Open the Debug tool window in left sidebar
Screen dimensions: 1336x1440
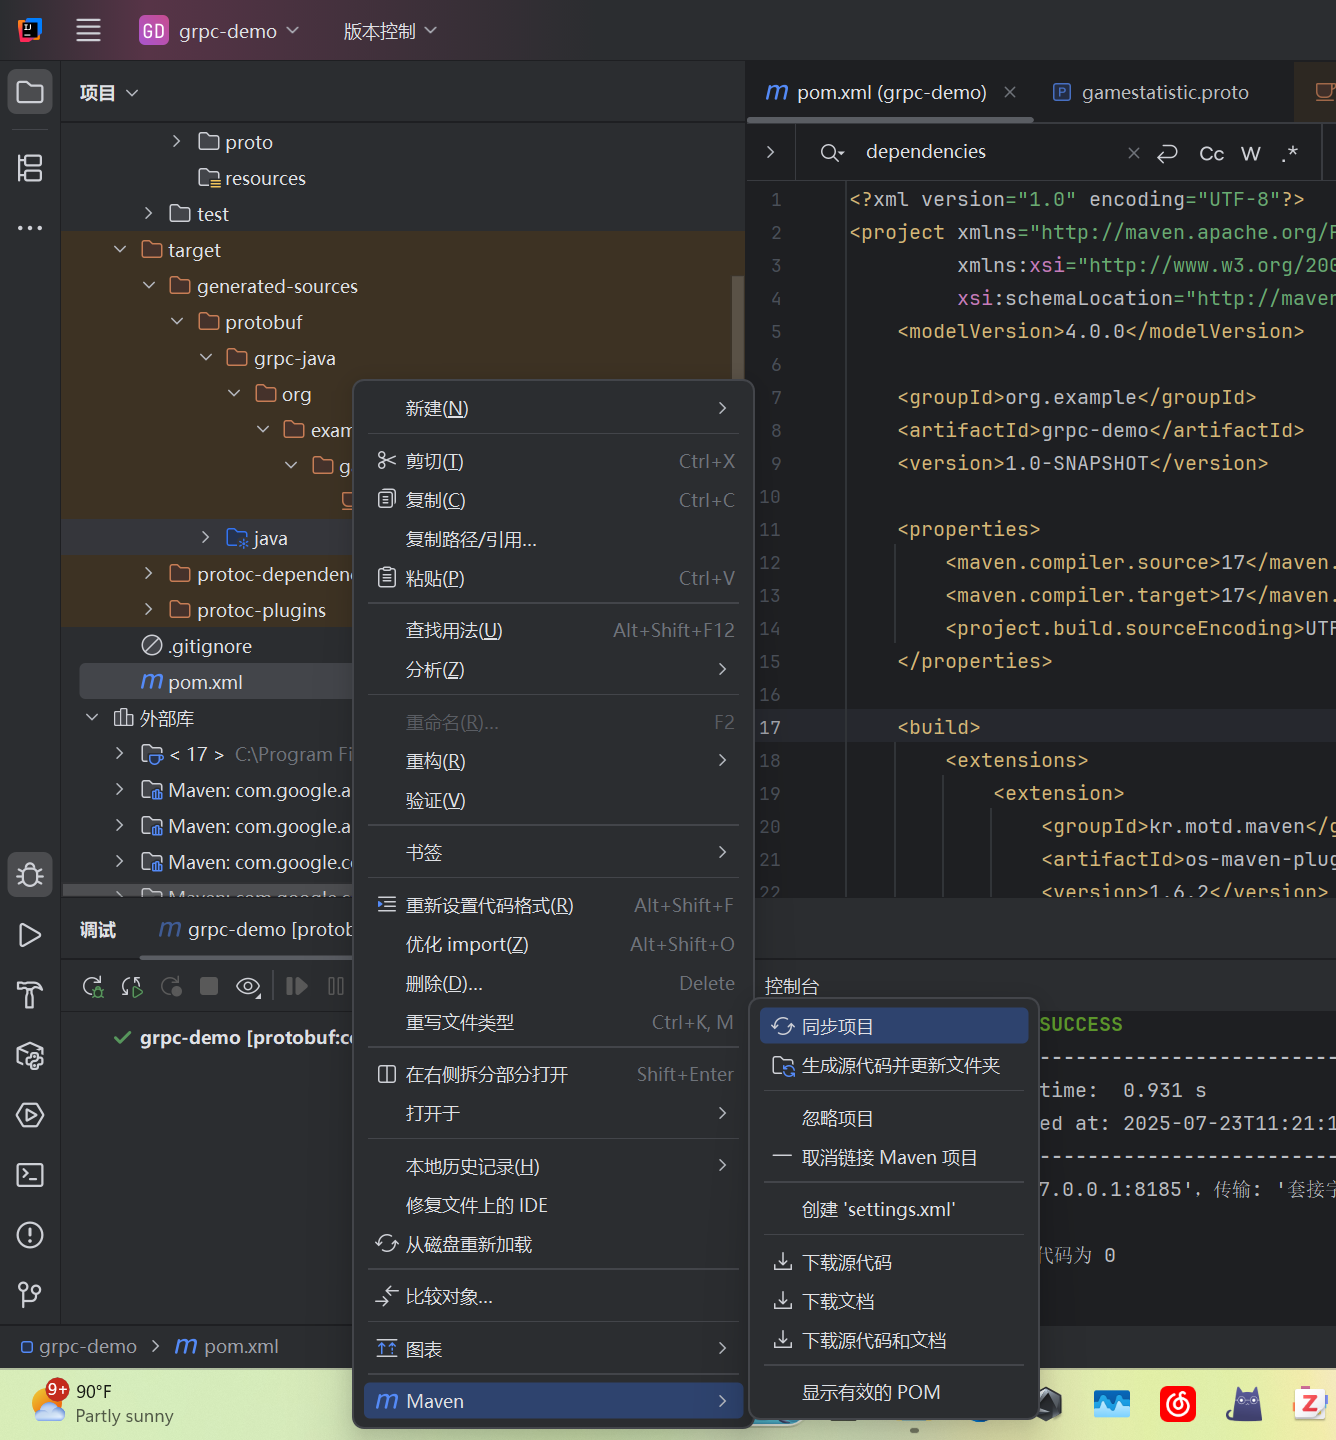[30, 875]
